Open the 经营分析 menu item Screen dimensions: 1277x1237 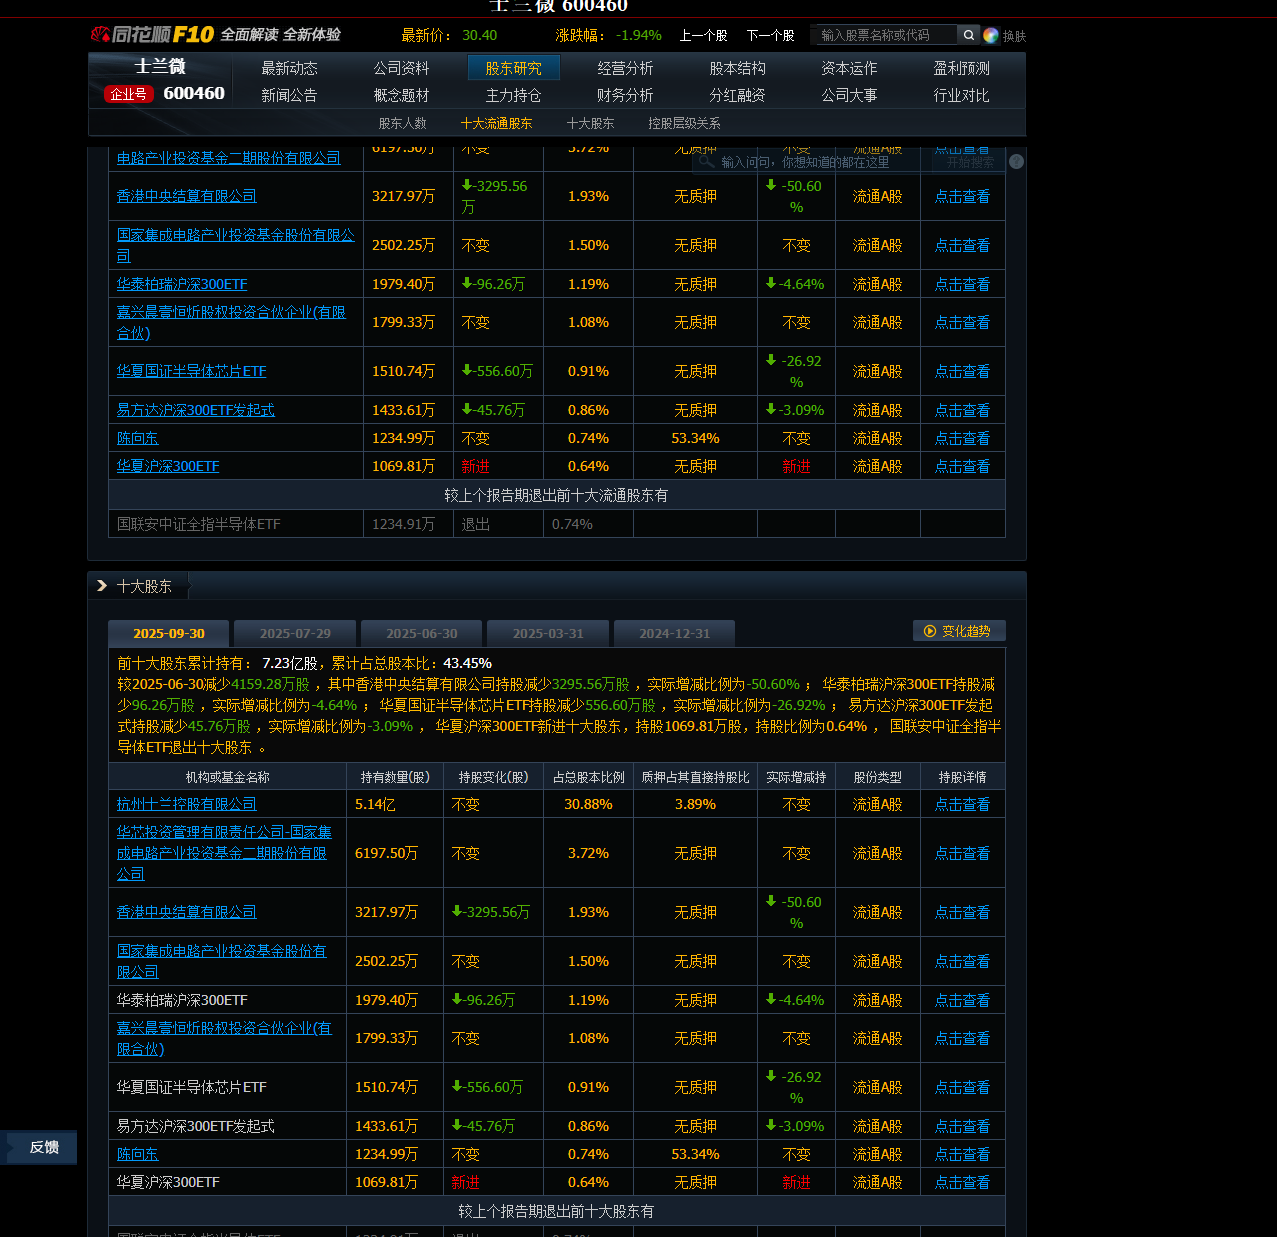coord(625,68)
